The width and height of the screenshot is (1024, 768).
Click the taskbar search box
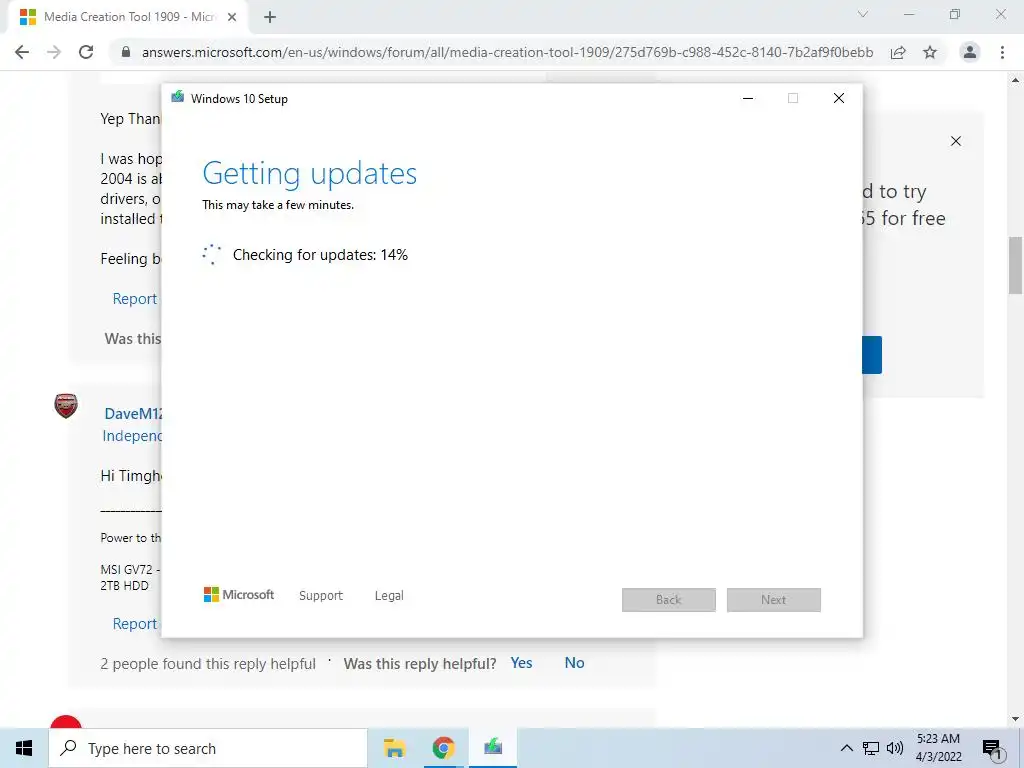point(208,748)
